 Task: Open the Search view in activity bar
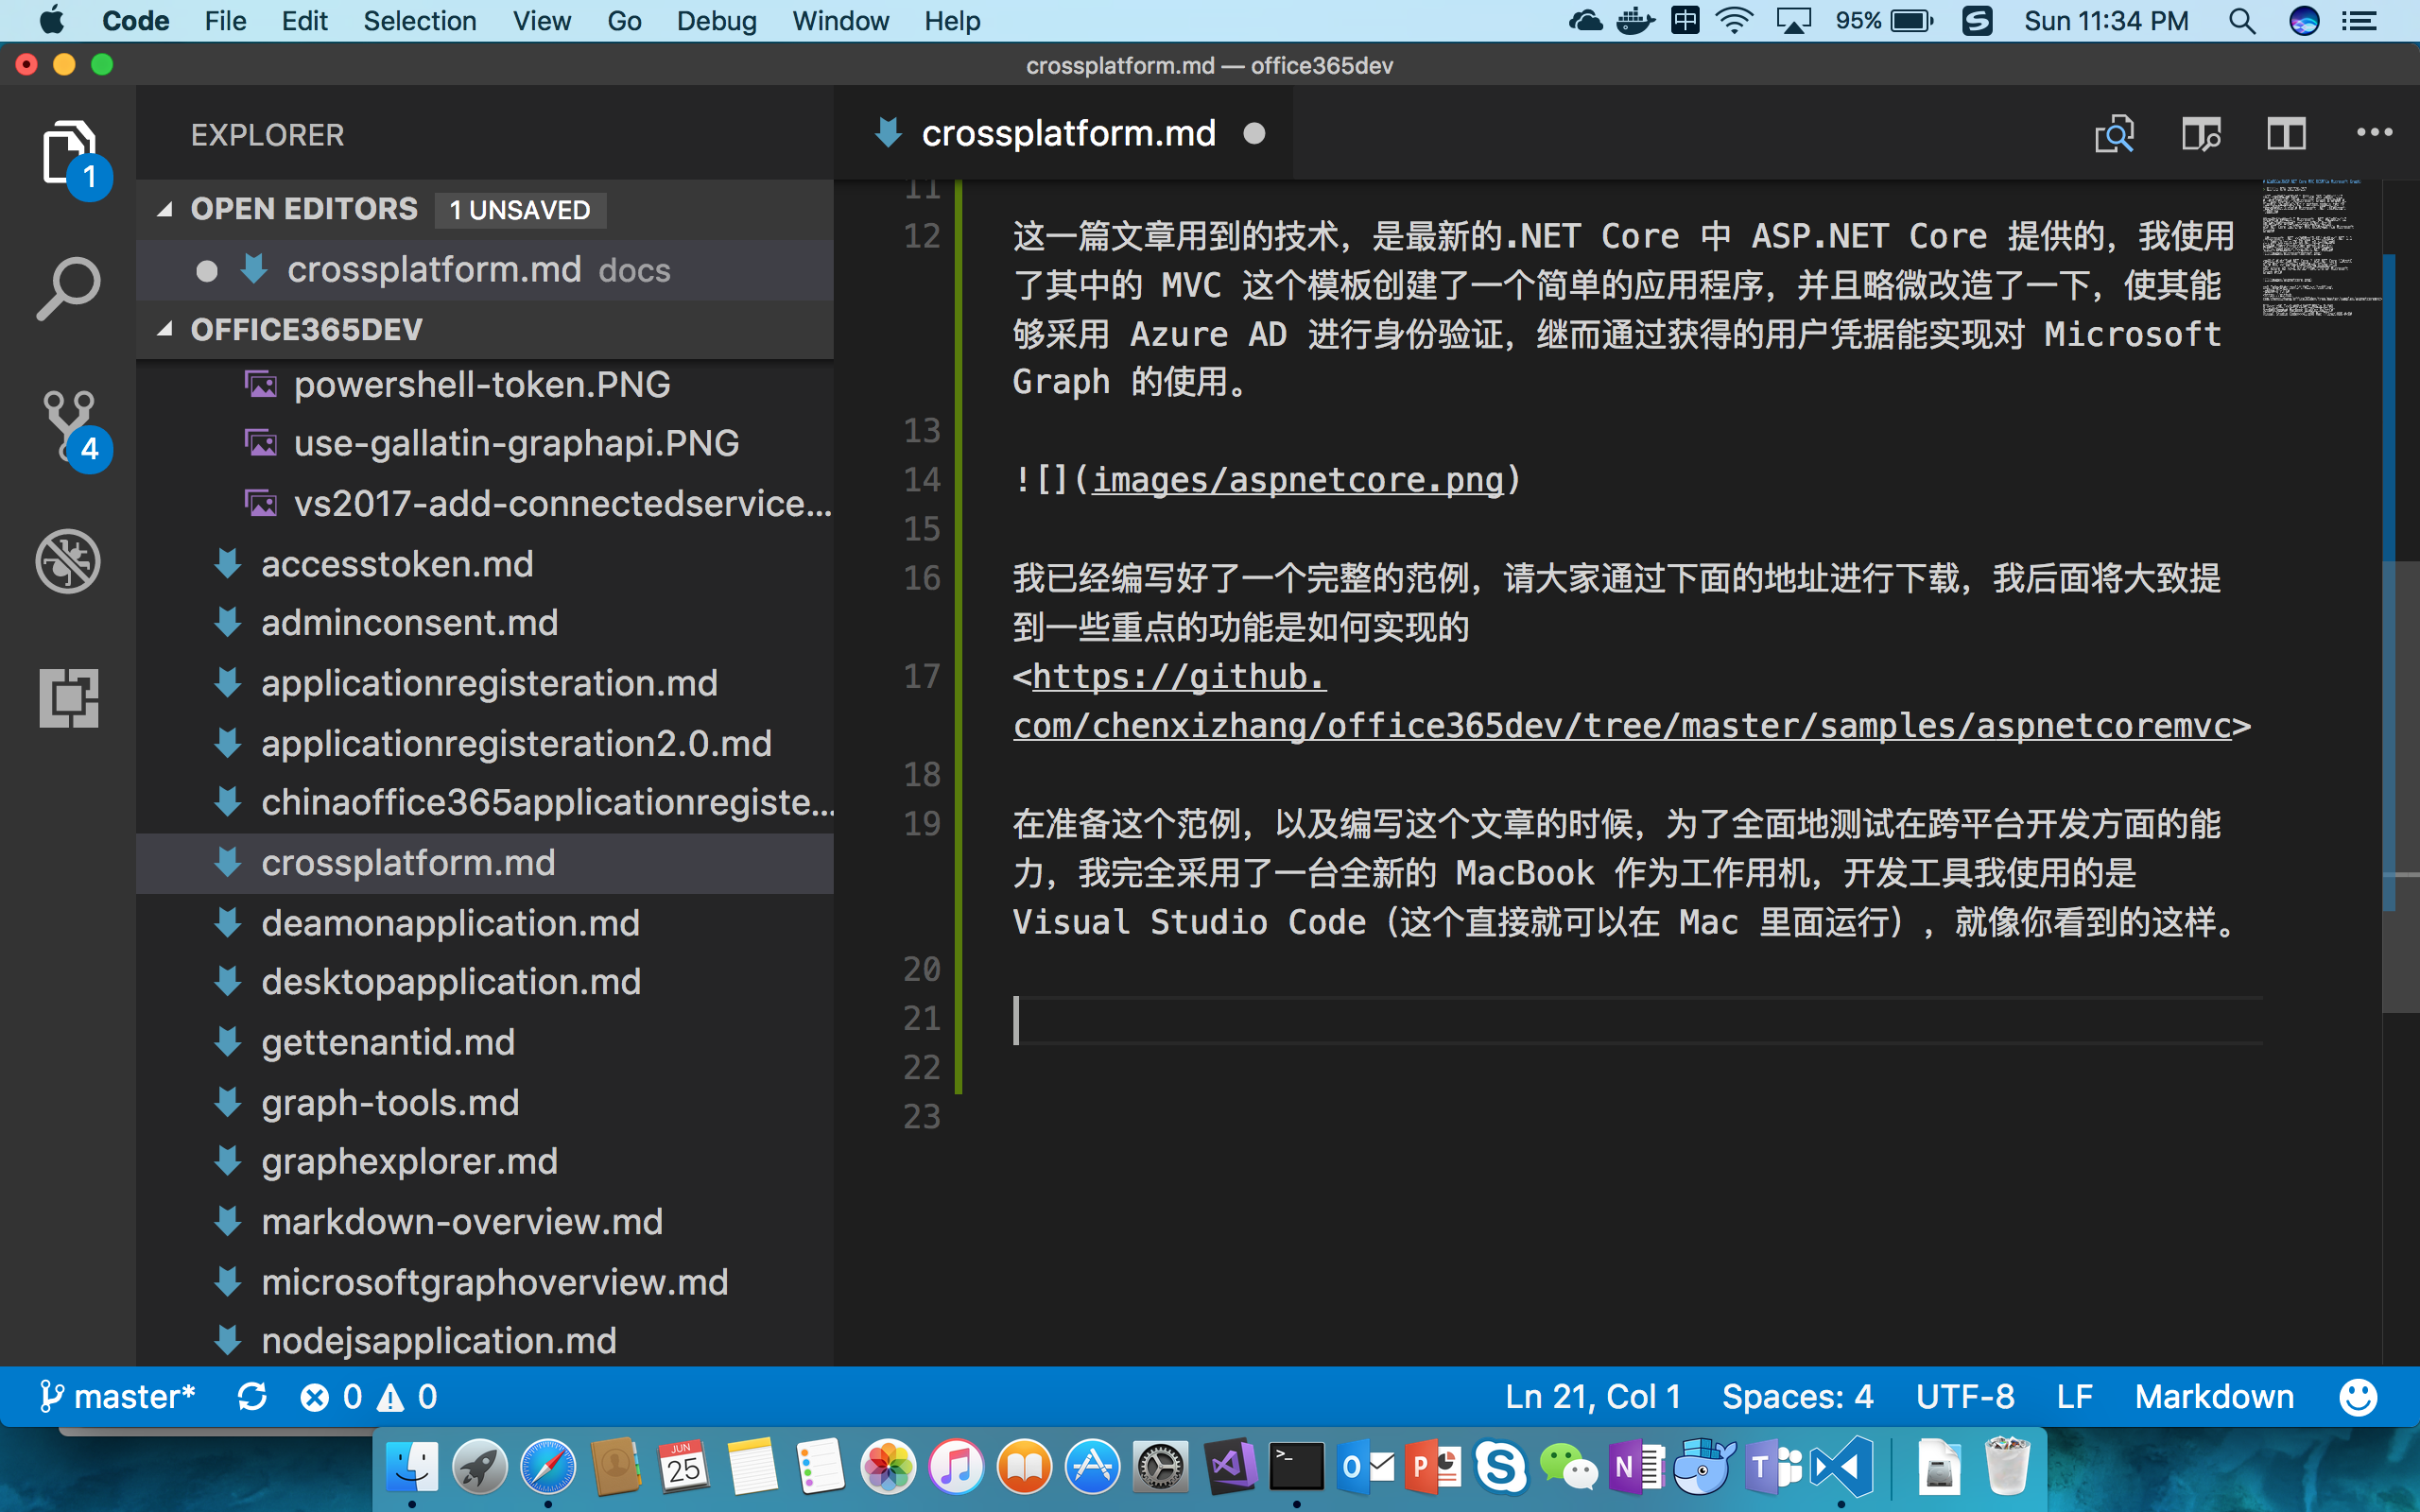point(68,289)
